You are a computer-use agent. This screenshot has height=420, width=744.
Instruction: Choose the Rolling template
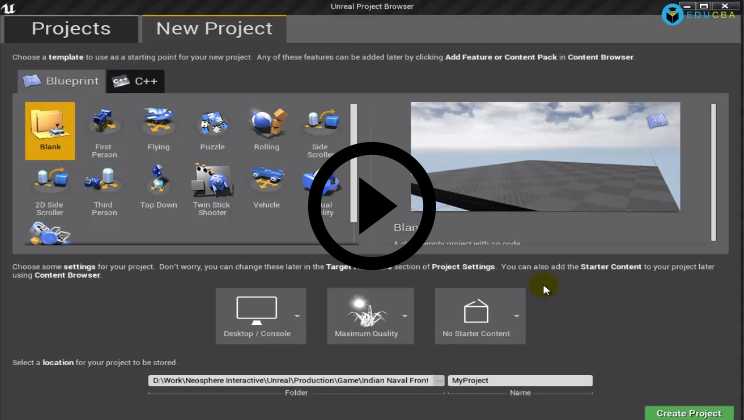coord(266,129)
